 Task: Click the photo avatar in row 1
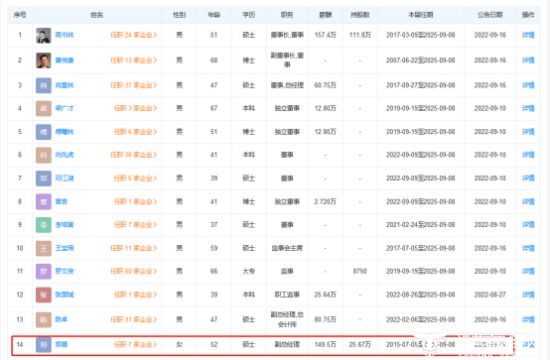click(x=43, y=35)
